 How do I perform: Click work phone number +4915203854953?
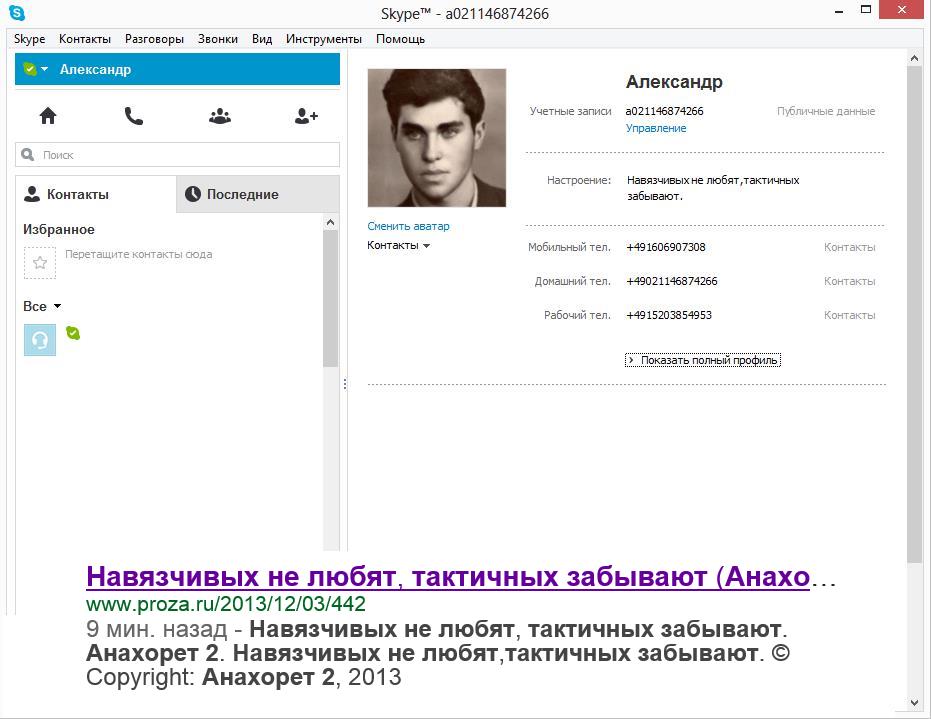point(669,315)
